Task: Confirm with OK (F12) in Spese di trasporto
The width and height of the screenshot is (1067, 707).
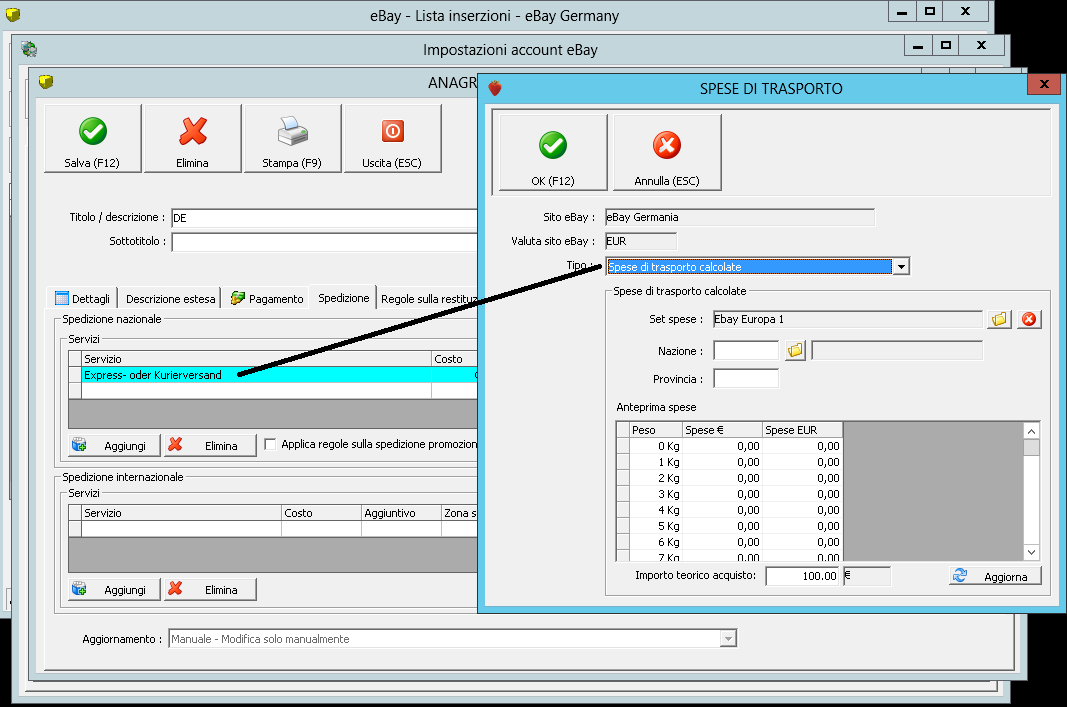Action: [x=553, y=152]
